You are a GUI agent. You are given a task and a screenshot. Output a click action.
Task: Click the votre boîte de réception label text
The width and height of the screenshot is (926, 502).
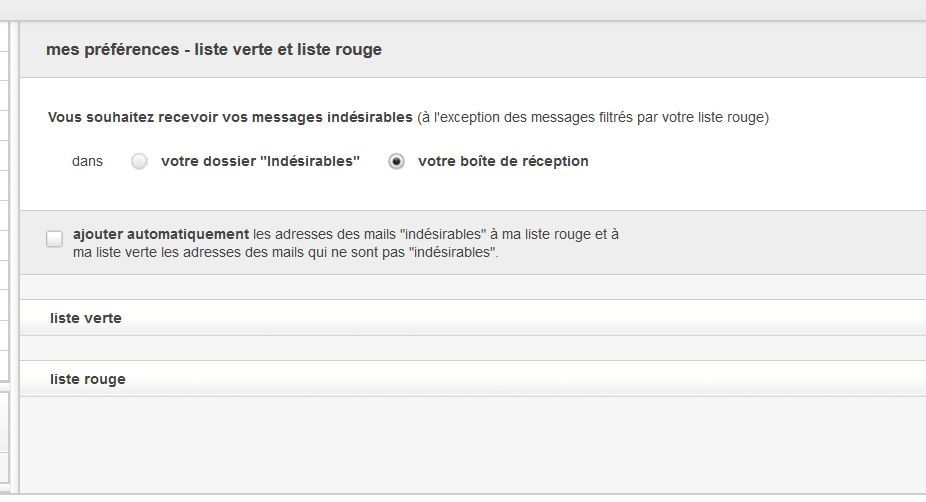503,161
